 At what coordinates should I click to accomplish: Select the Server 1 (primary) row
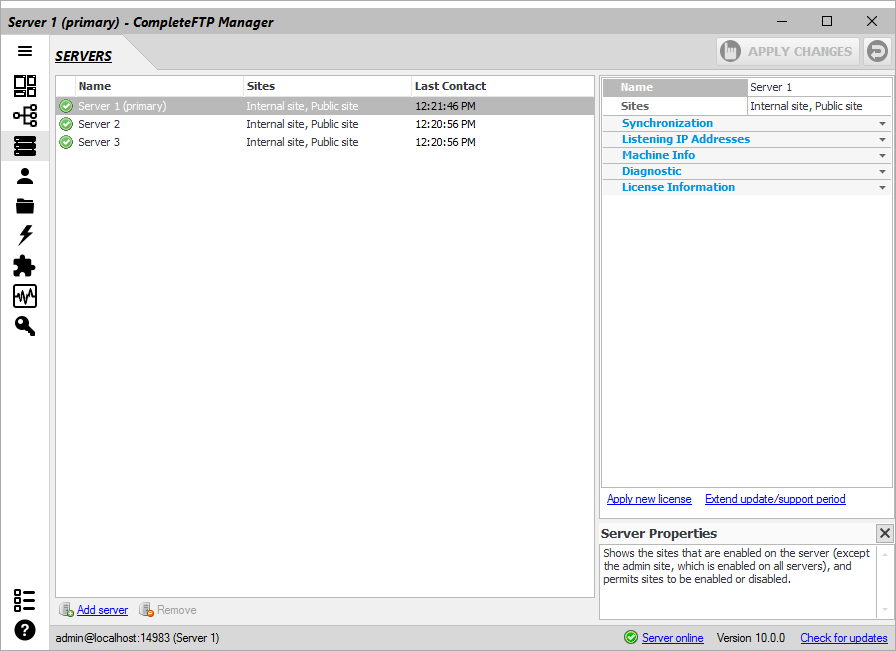coord(325,106)
